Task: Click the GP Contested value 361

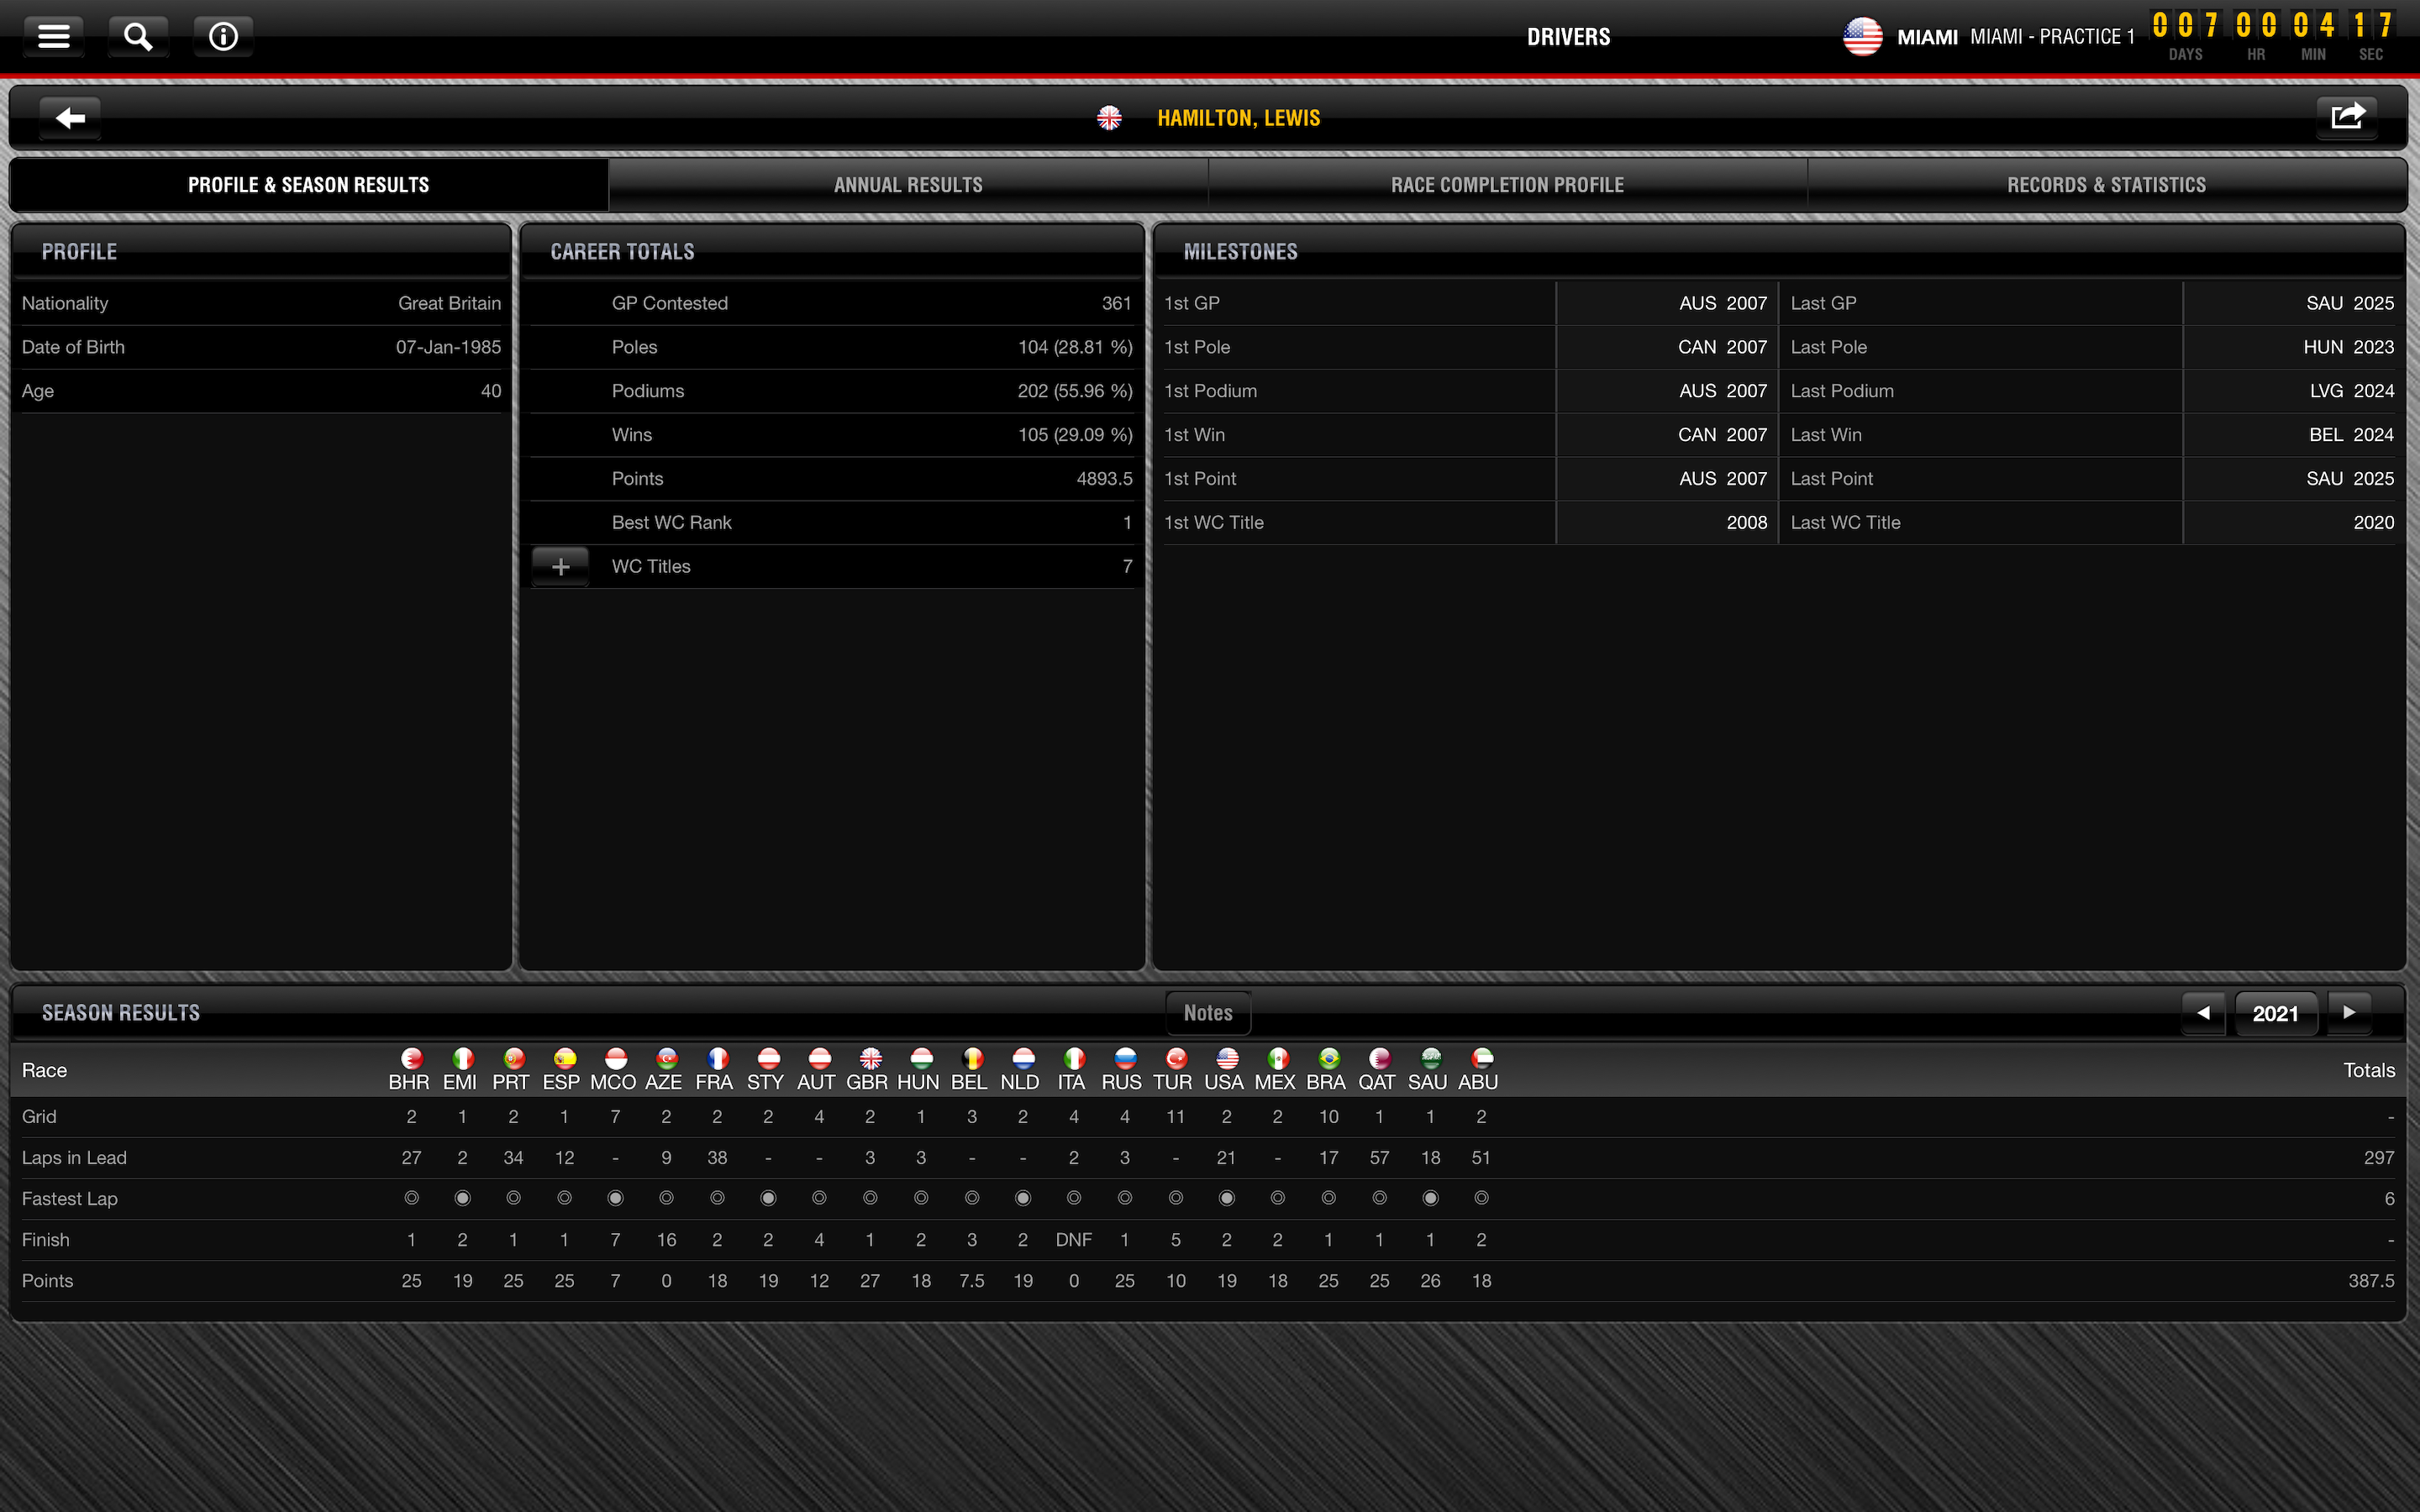Action: (x=1116, y=303)
